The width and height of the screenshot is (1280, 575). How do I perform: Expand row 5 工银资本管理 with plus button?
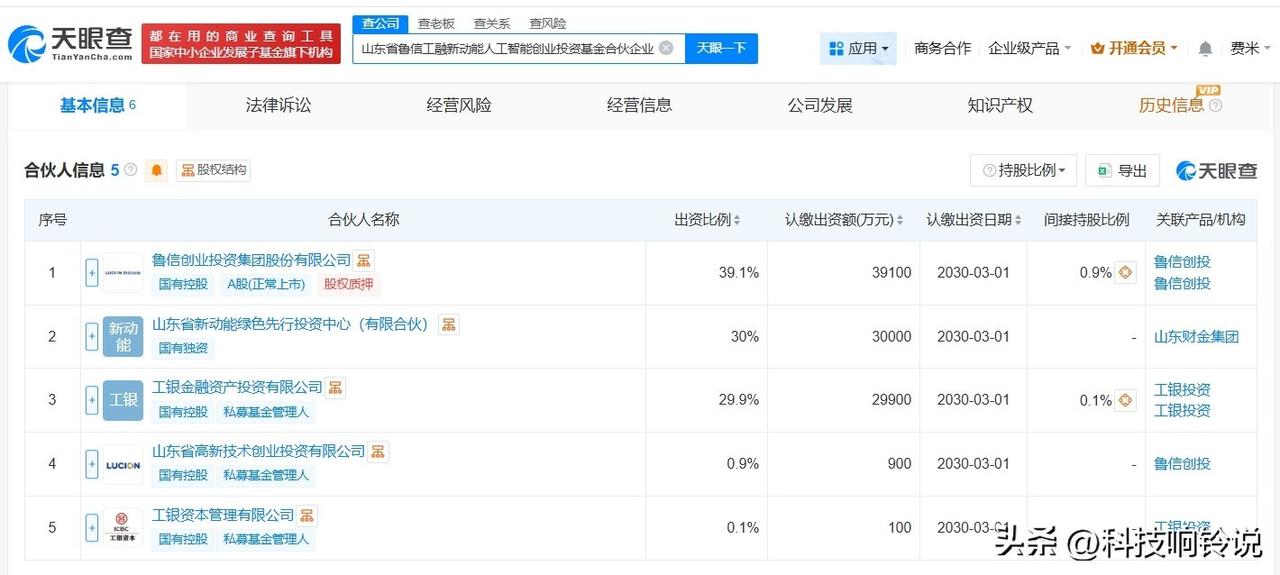click(x=92, y=528)
